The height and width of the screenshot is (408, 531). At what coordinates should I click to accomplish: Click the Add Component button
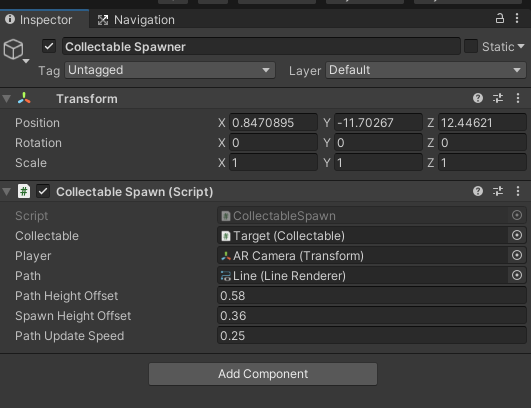pyautogui.click(x=263, y=374)
